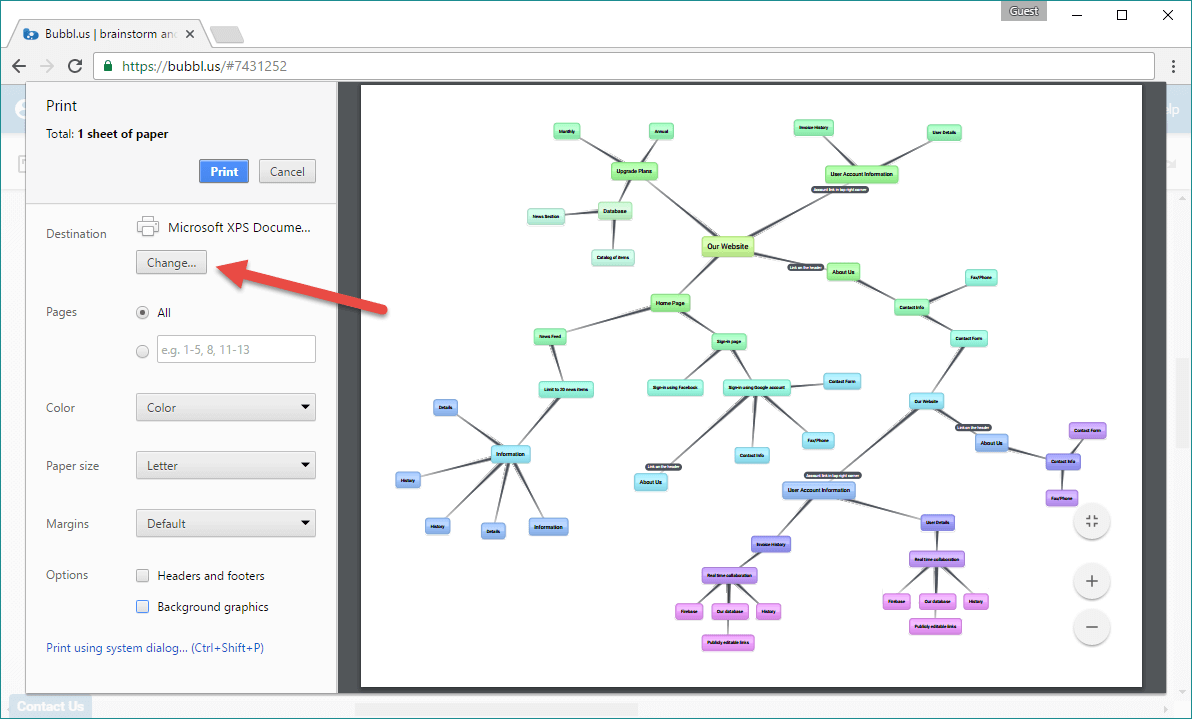Click the 'Limit to 20 news items' node
Screen dimensions: 1192x719
(x=566, y=389)
